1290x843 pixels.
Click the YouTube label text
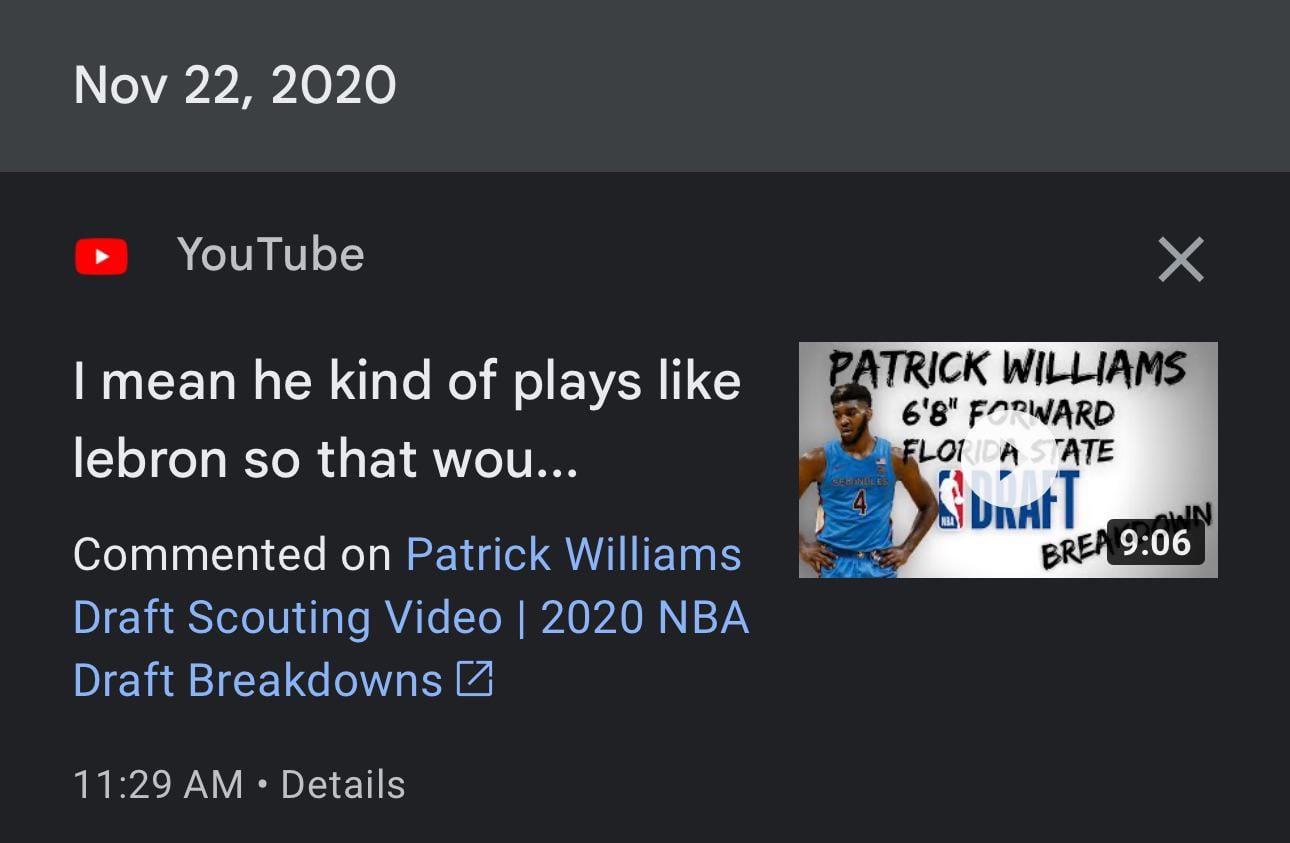tap(270, 255)
